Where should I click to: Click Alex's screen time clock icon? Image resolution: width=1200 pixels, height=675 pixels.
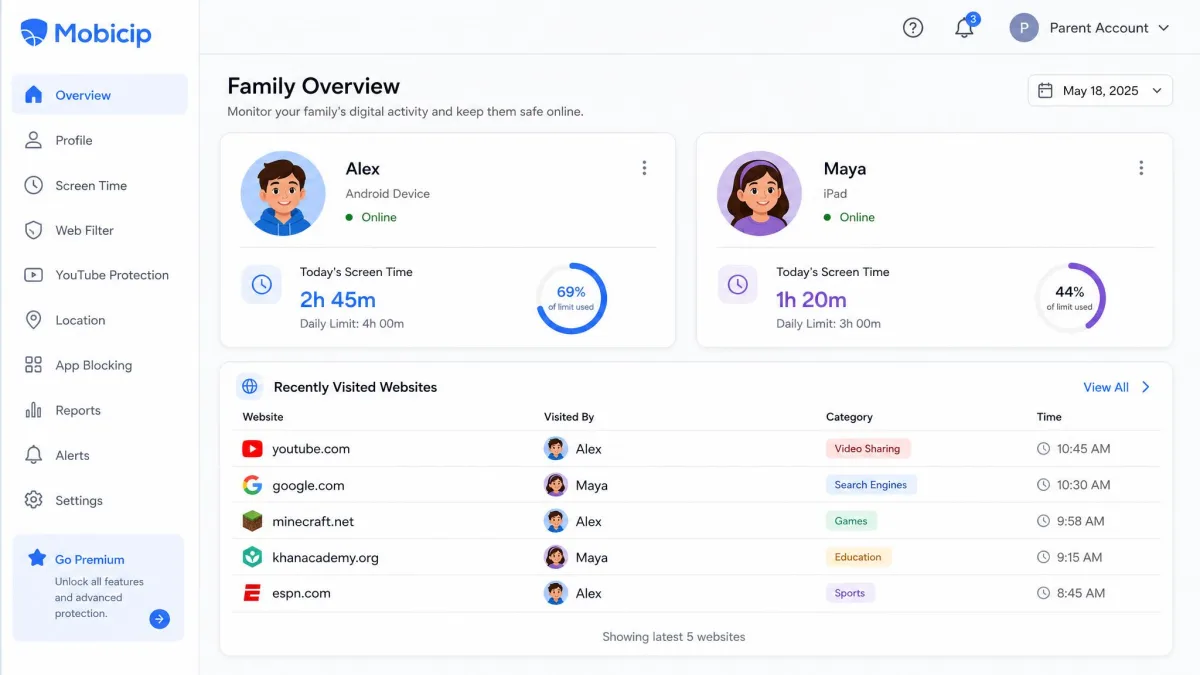point(261,285)
